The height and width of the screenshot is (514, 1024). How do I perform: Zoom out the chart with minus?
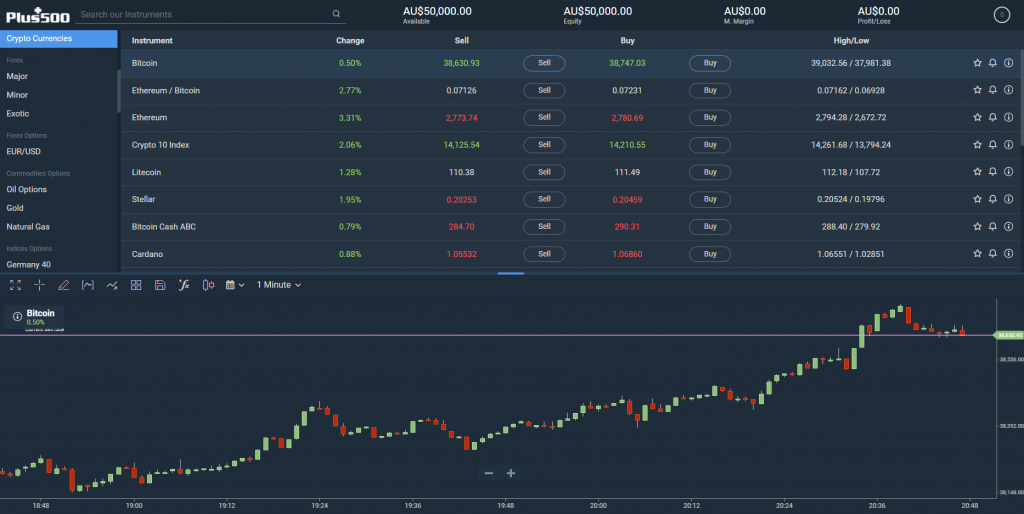coord(488,473)
